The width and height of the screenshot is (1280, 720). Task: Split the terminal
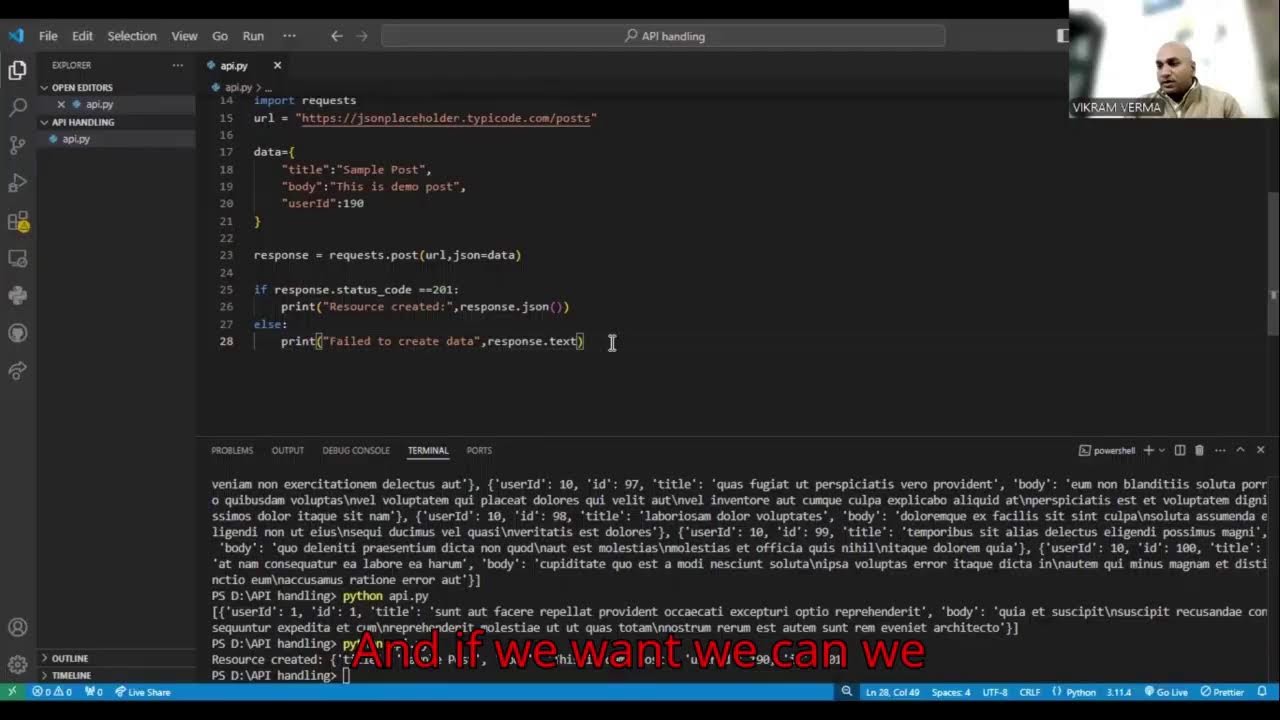tap(1180, 450)
